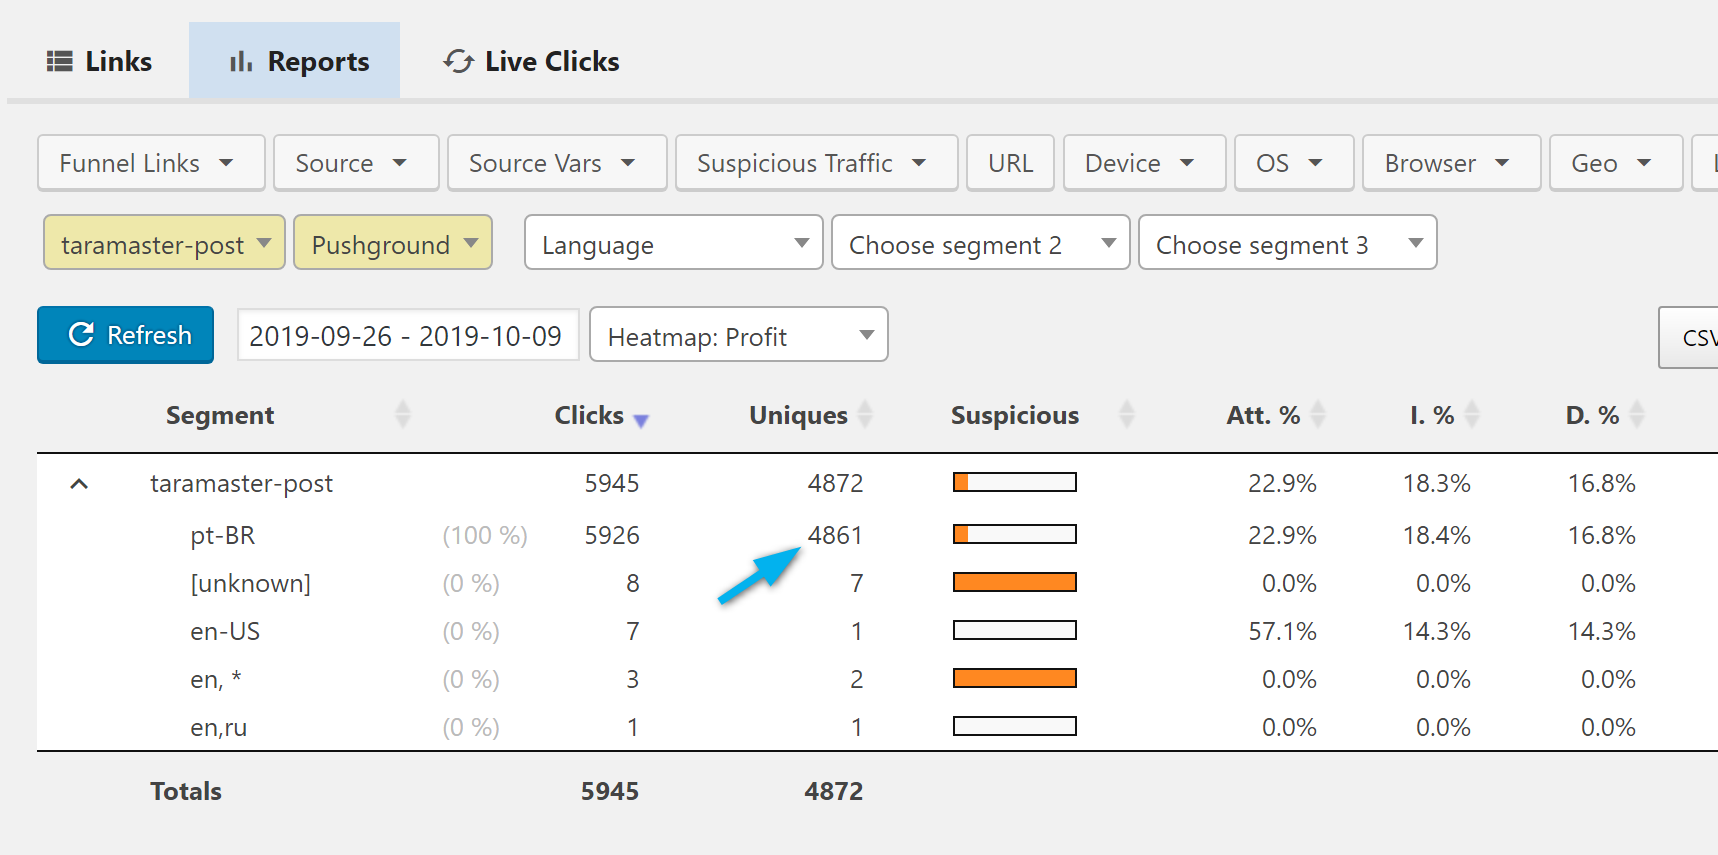Click the 5926 clicks value for pt-BR
The image size is (1718, 855).
[612, 536]
